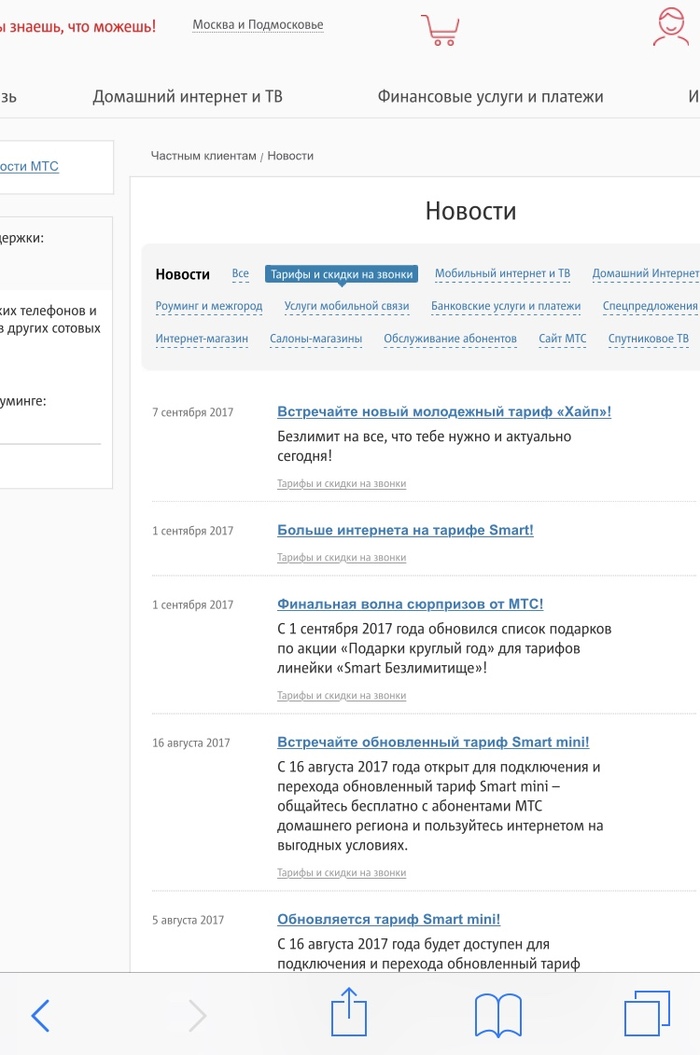Screen dimensions: 700x1055
Task: Filter news by Спутниковое ТВ
Action: tap(648, 339)
